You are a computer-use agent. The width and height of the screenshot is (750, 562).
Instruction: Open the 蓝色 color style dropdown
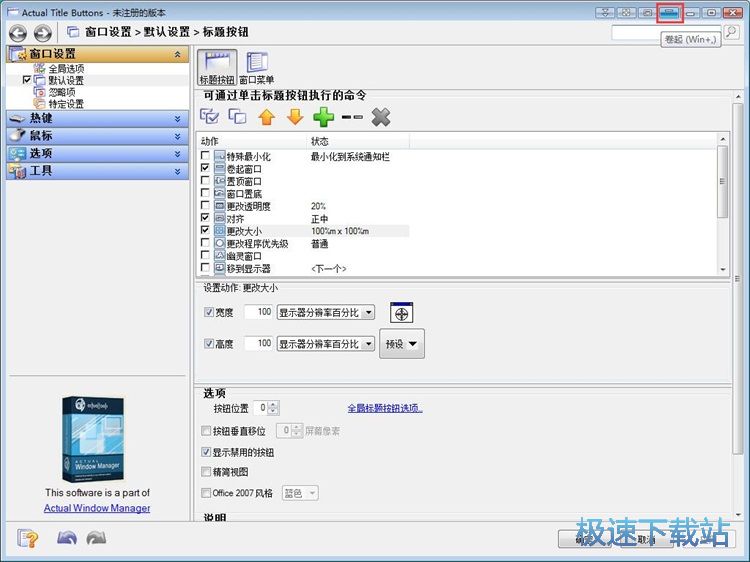[x=300, y=493]
